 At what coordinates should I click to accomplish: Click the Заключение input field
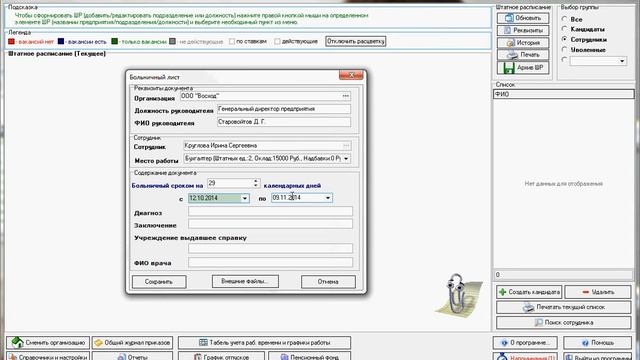[270, 224]
